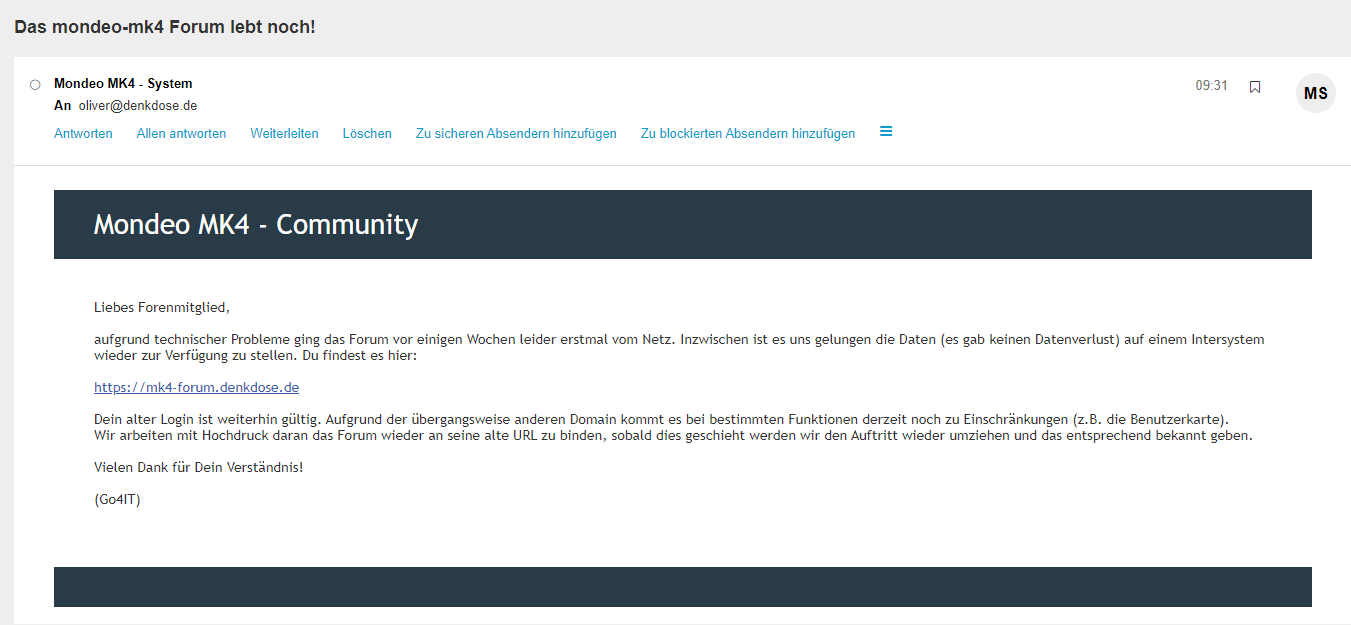
Task: Click the email subject heading
Action: coord(165,27)
